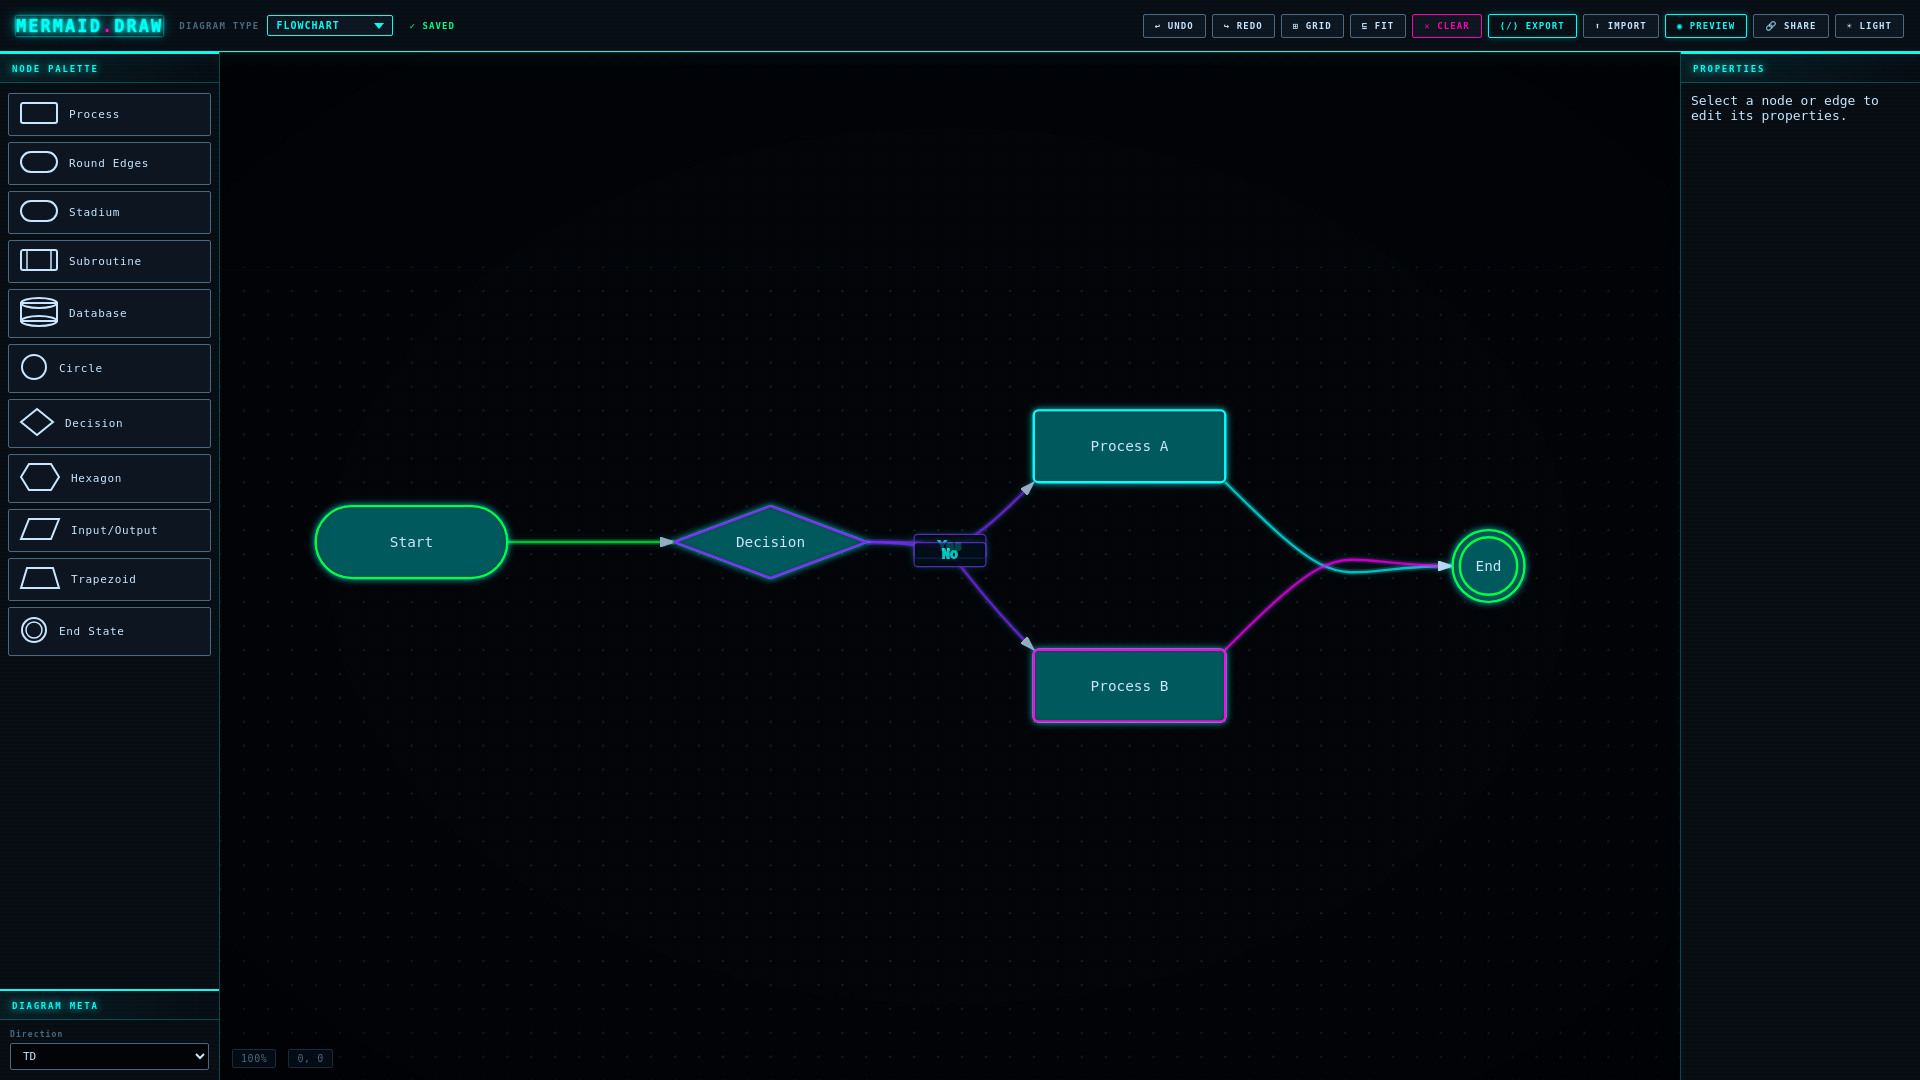Image resolution: width=1920 pixels, height=1080 pixels.
Task: Click the Redo button
Action: (1243, 26)
